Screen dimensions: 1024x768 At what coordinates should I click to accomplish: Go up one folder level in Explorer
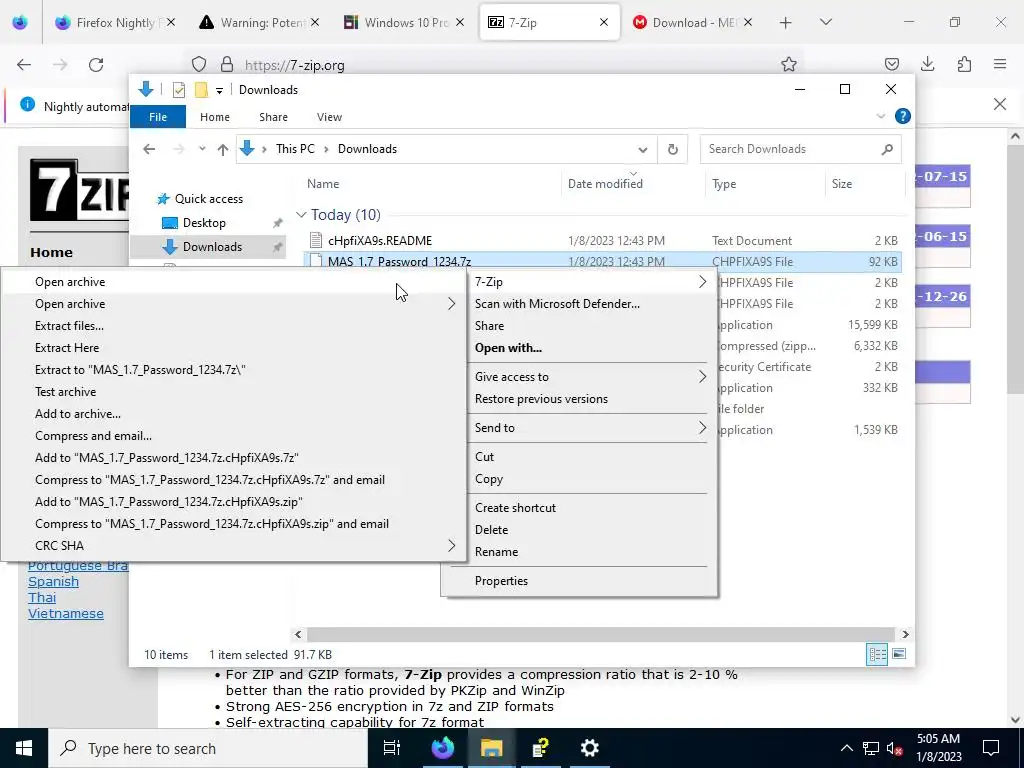(223, 150)
